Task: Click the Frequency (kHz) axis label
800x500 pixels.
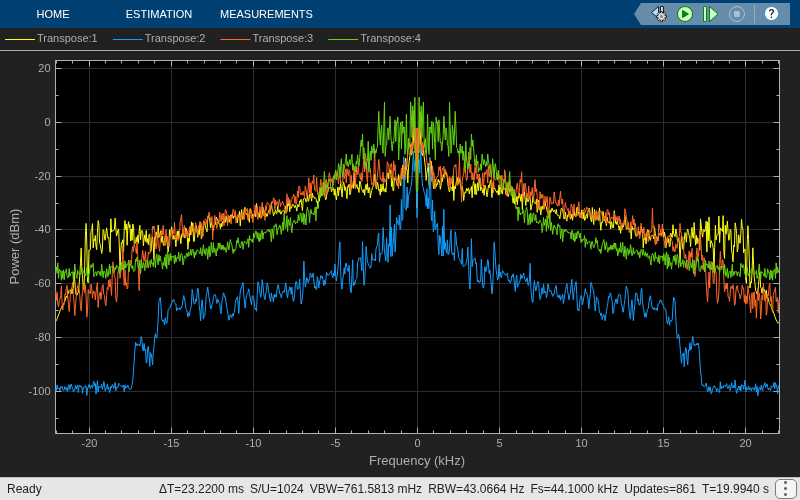Action: [x=417, y=461]
